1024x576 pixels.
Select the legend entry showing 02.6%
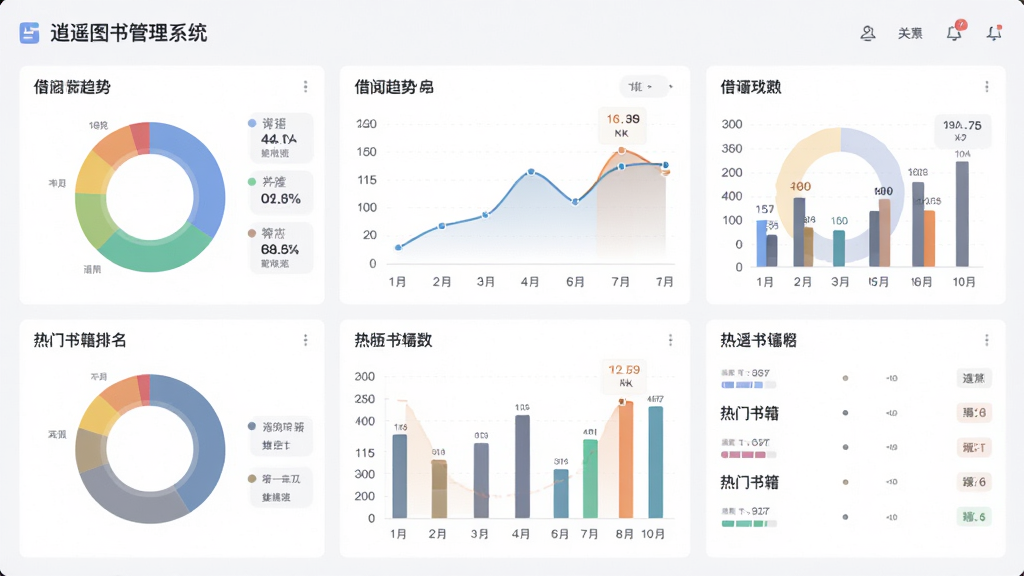click(280, 191)
